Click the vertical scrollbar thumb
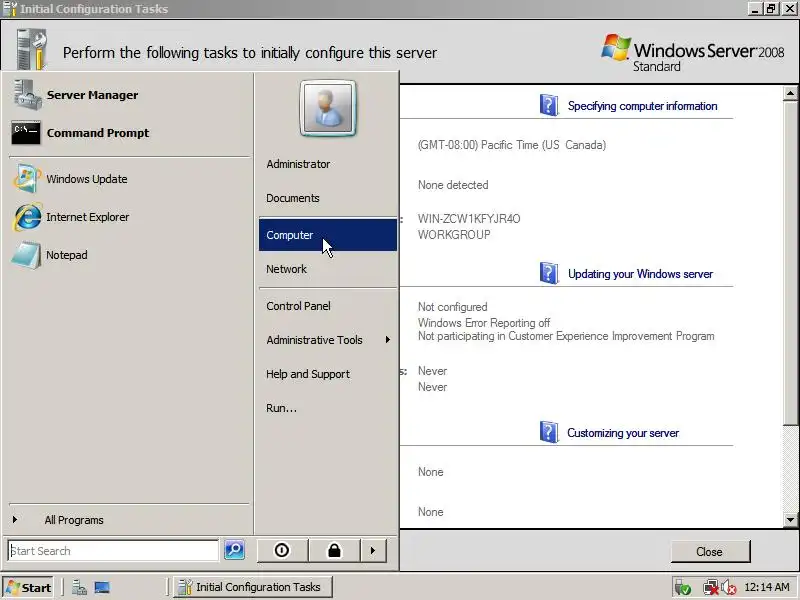800x600 pixels. click(x=790, y=262)
